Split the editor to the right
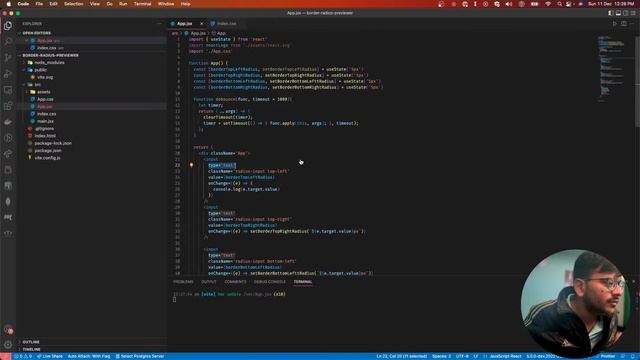Viewport: 640px width, 360px height. [624, 24]
